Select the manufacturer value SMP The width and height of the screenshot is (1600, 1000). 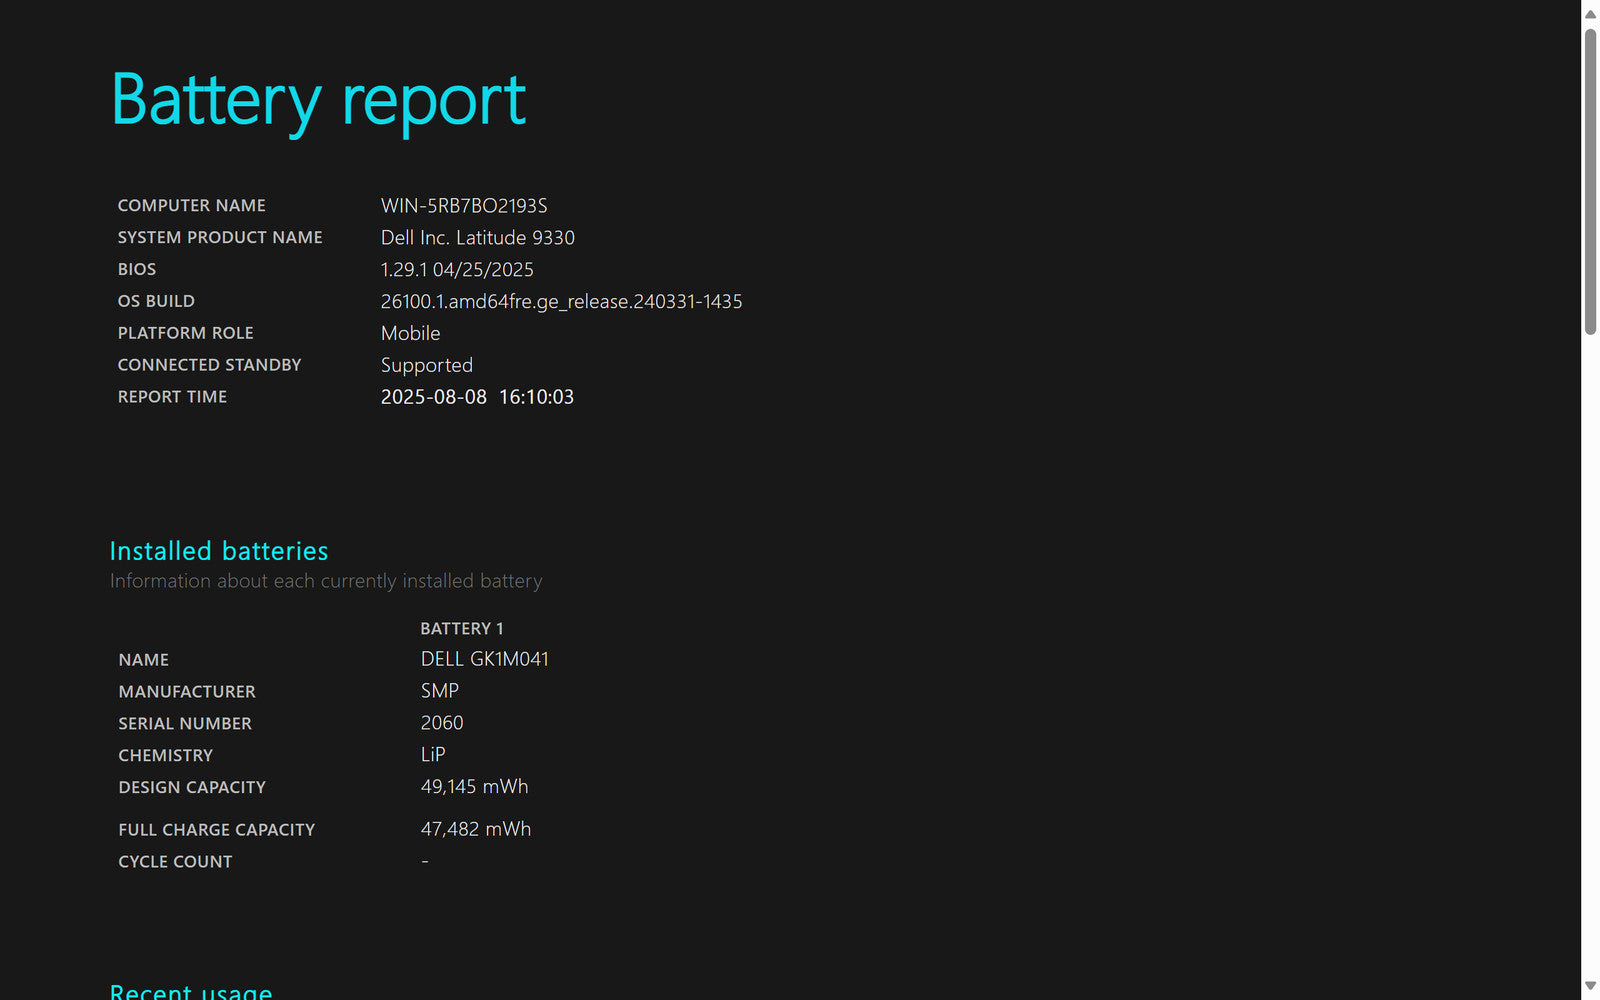pyautogui.click(x=440, y=692)
